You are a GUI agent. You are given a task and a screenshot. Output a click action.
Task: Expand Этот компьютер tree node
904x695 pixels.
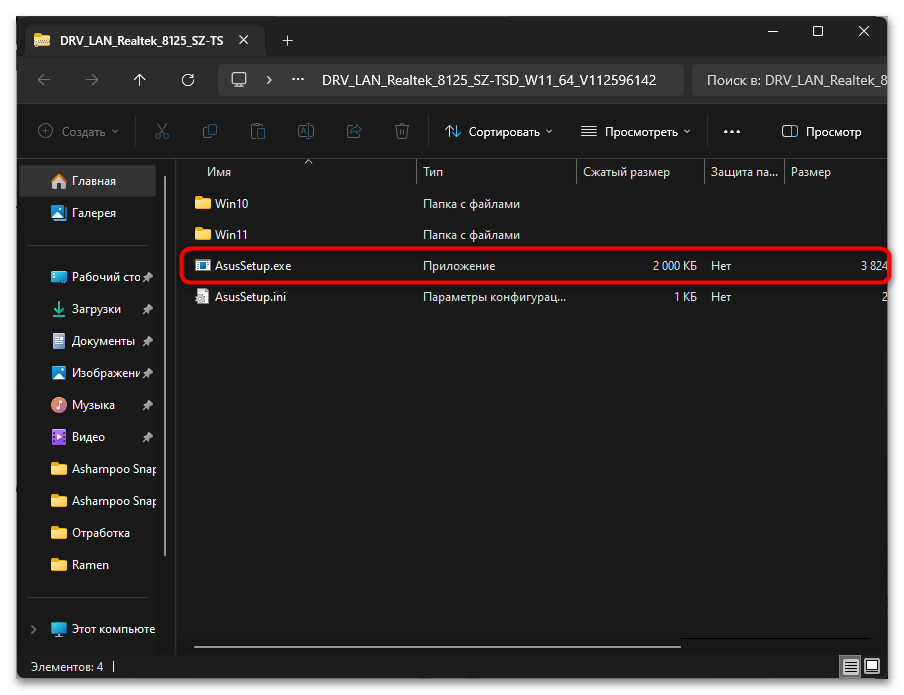point(33,629)
